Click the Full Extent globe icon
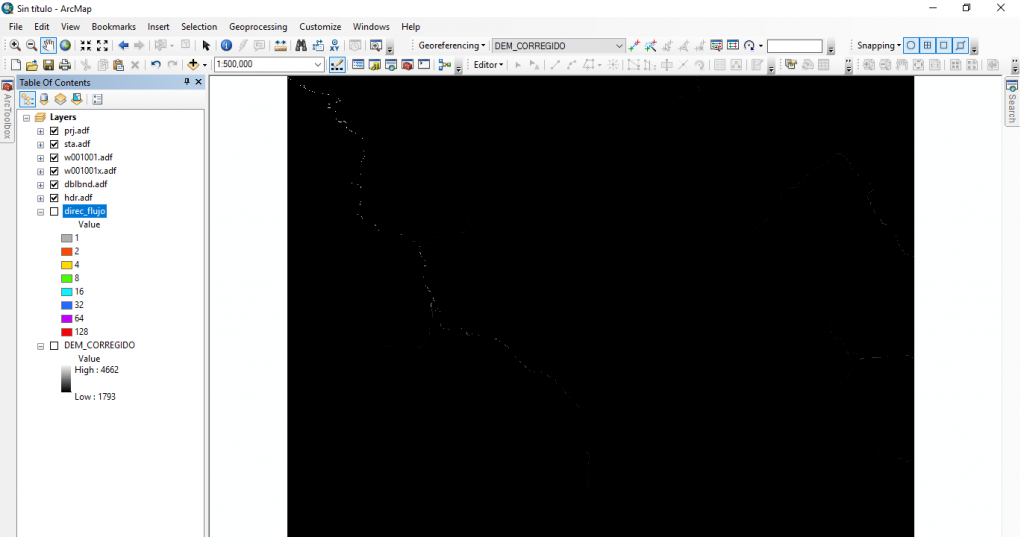The width and height of the screenshot is (1024, 537). click(x=65, y=46)
